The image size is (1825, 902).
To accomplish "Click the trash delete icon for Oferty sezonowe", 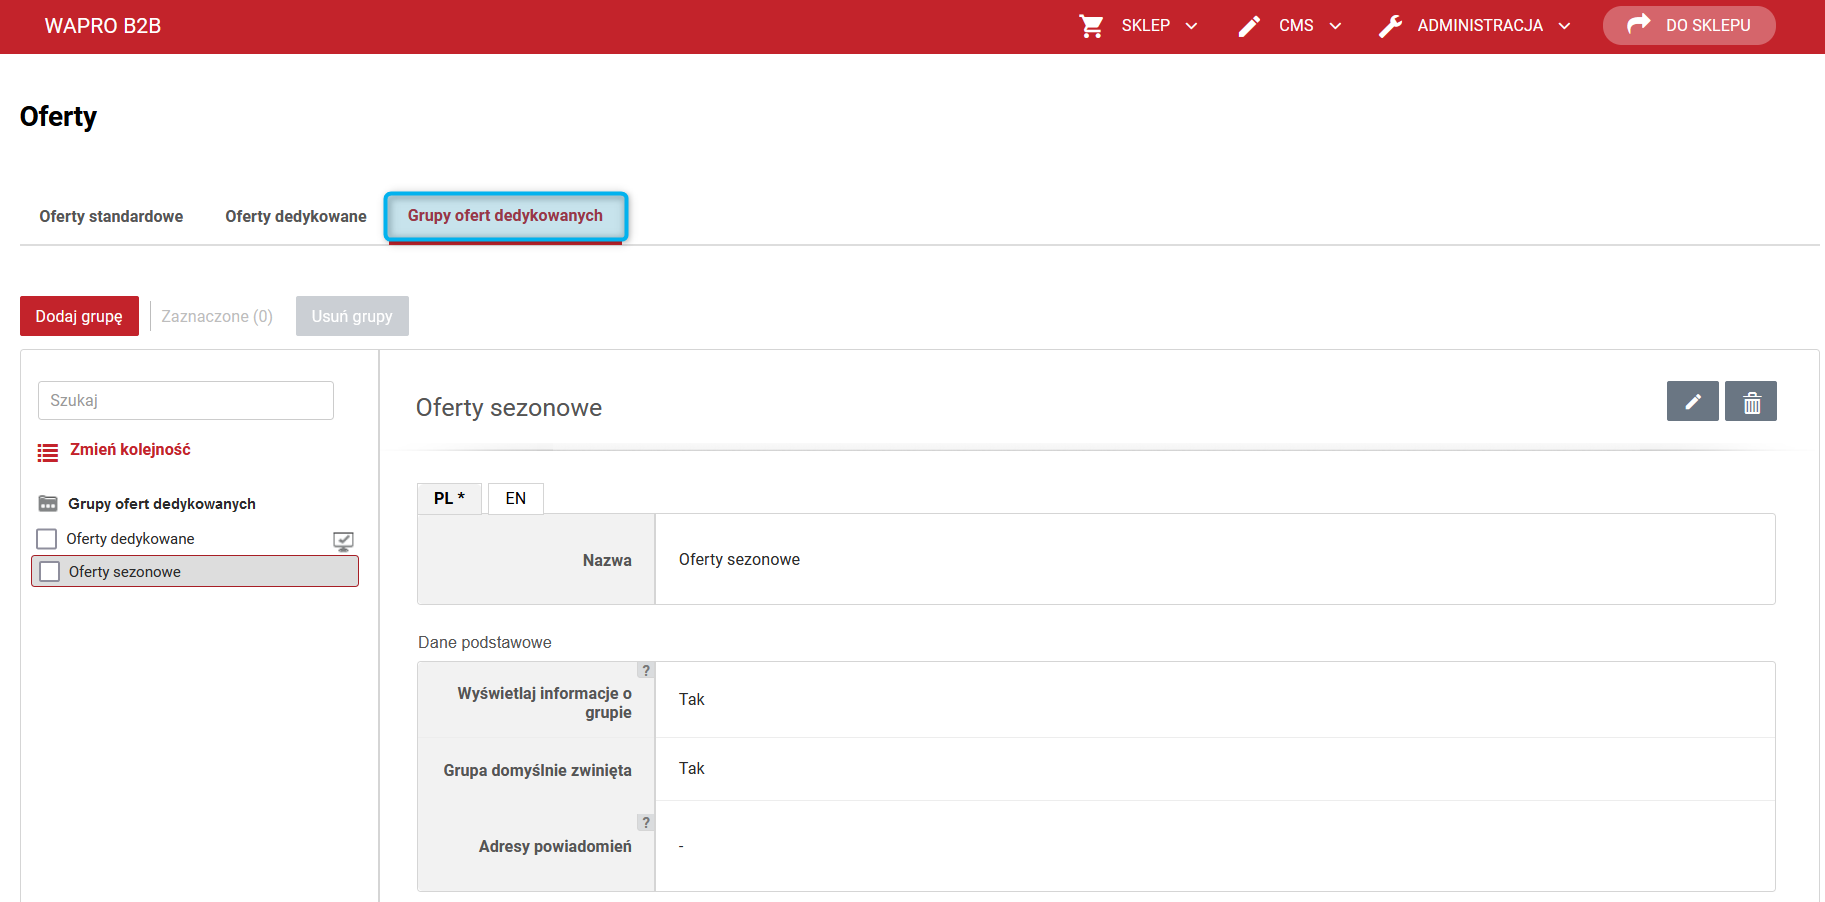I will 1751,401.
